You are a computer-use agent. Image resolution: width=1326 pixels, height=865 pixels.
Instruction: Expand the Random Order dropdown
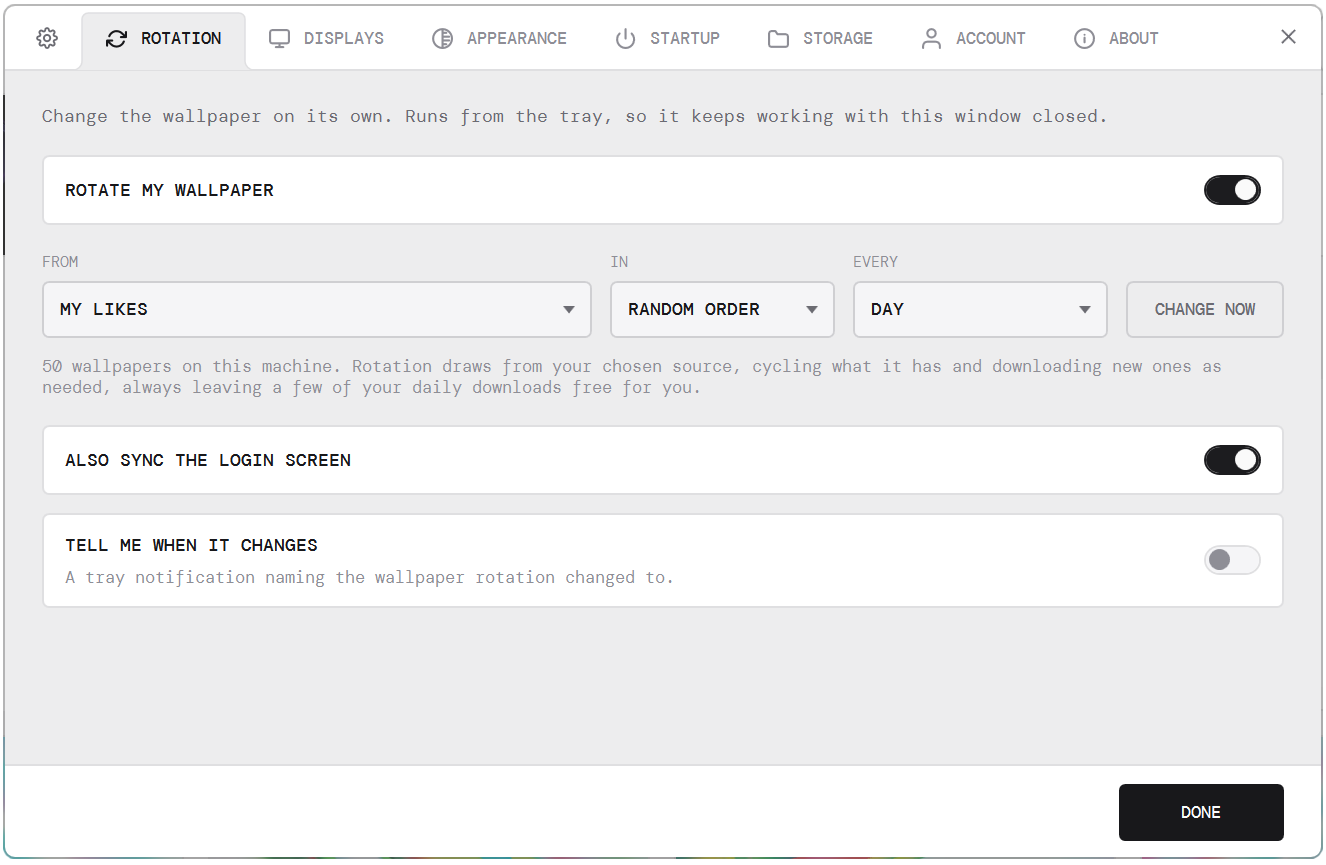[x=722, y=310]
